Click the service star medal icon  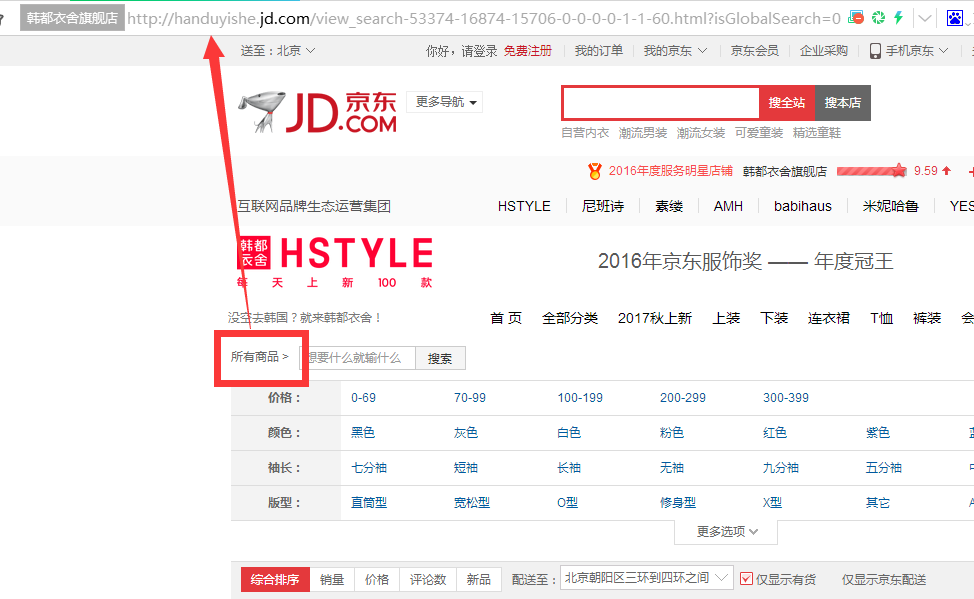coord(595,171)
